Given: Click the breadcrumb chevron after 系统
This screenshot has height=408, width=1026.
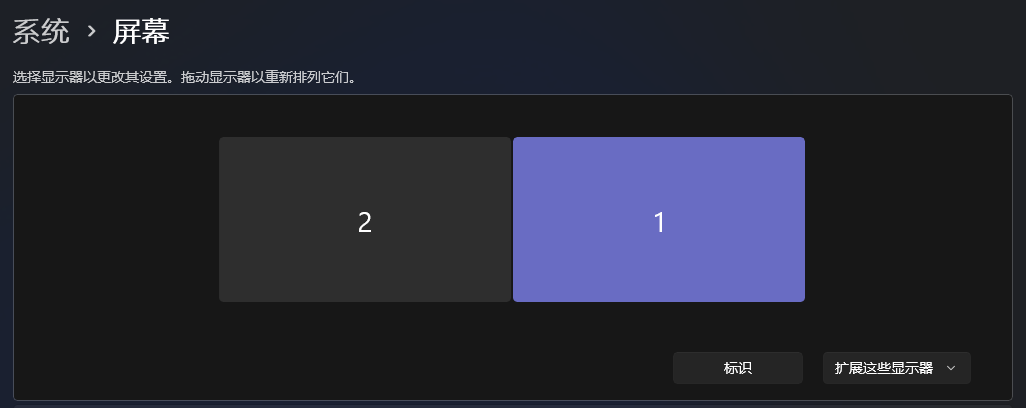Looking at the screenshot, I should (x=92, y=32).
